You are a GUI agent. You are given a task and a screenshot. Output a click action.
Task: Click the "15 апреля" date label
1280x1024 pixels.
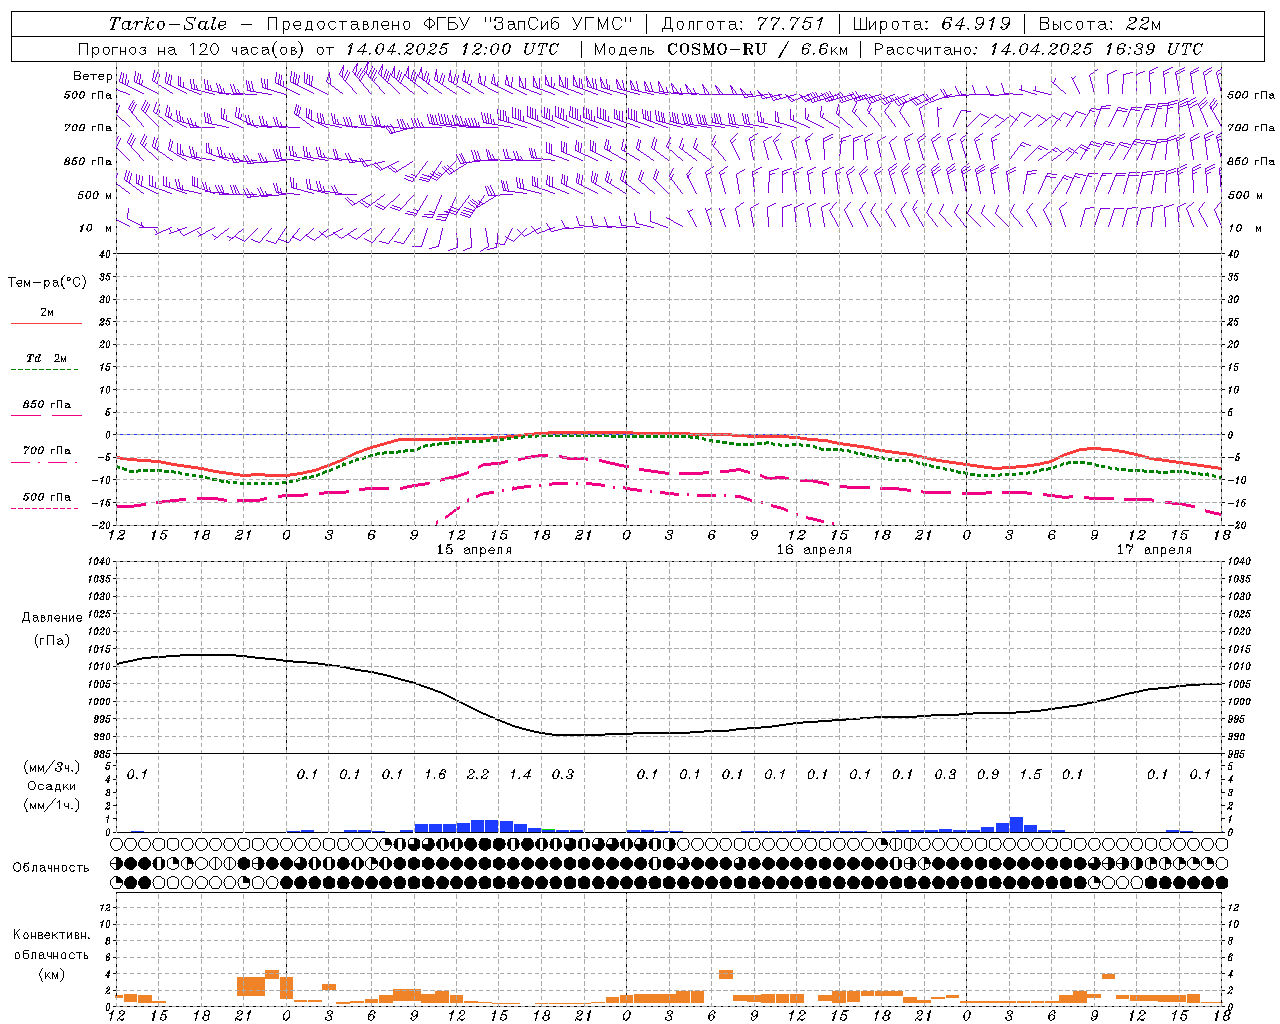point(474,549)
